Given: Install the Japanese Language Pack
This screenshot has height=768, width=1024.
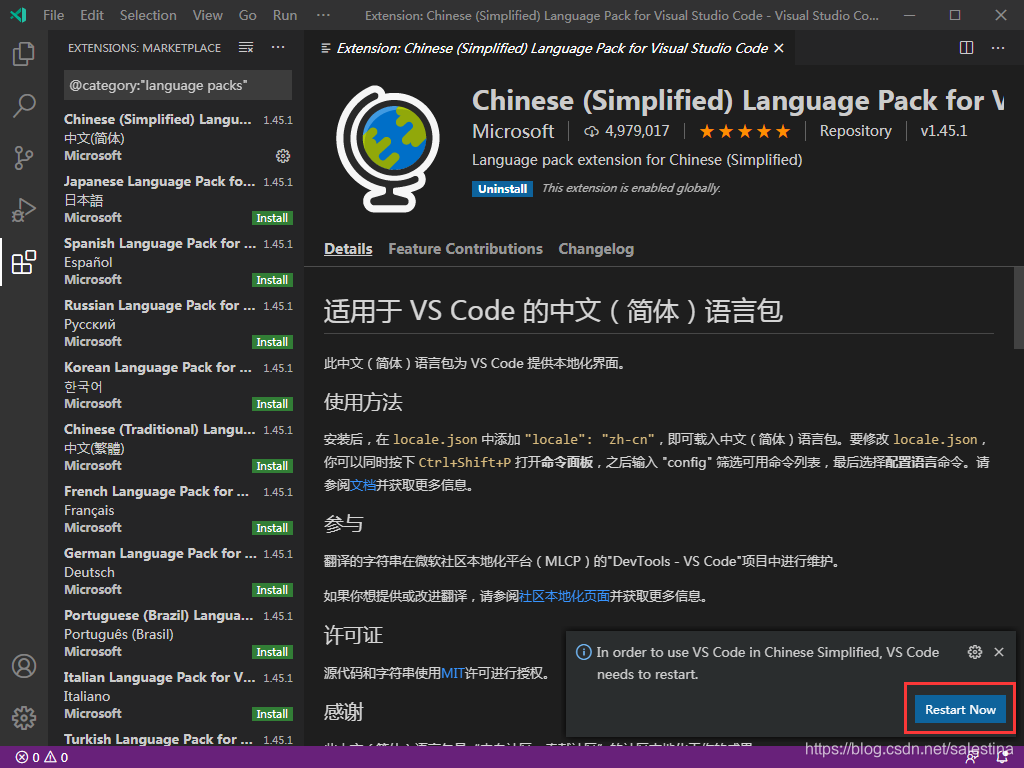Looking at the screenshot, I should [x=272, y=218].
